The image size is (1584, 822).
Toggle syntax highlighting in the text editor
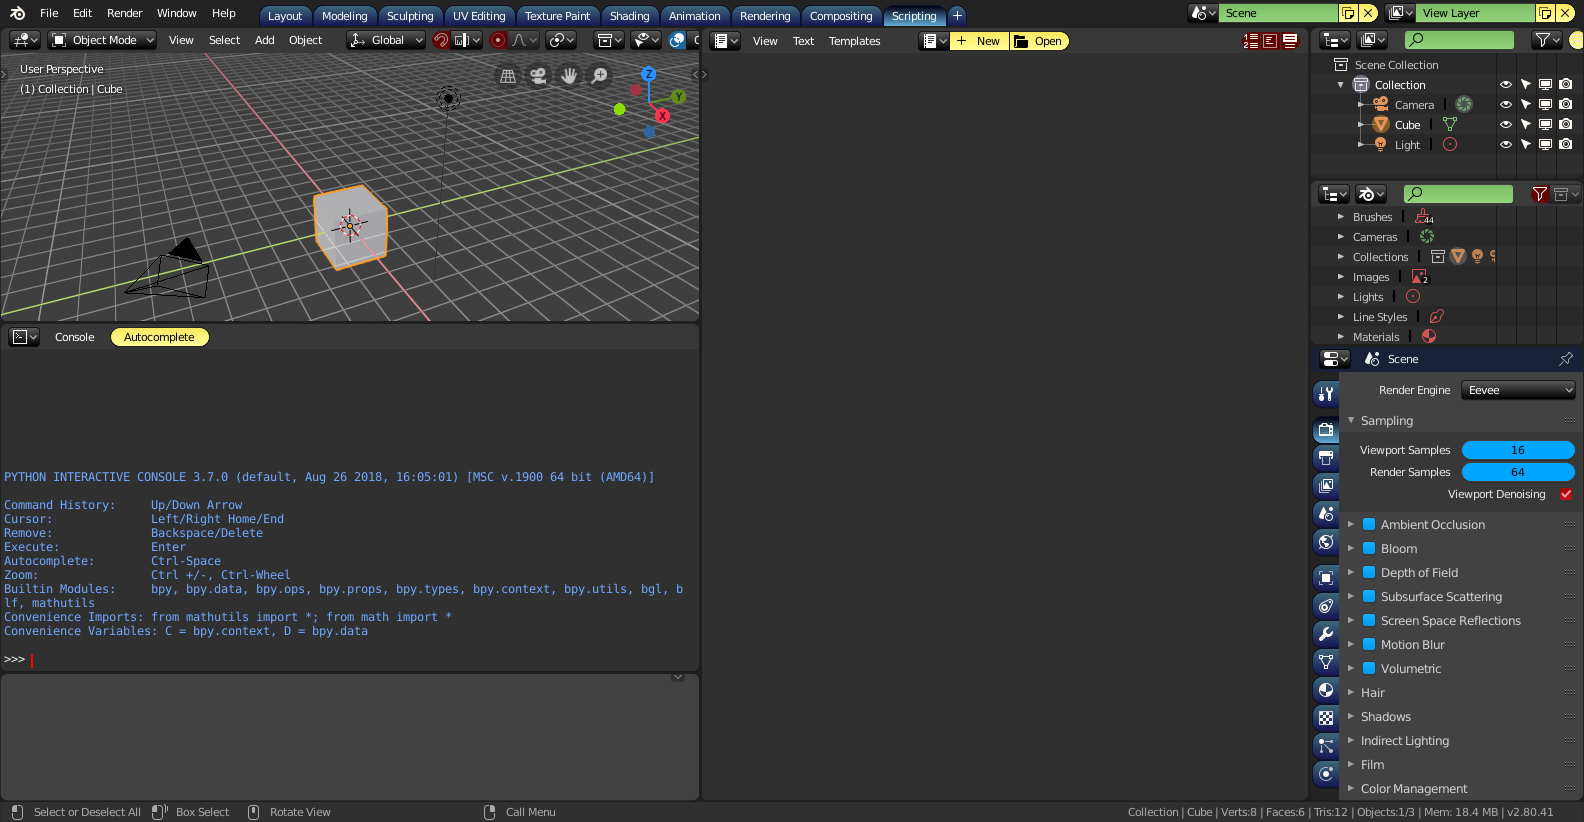(x=1290, y=41)
